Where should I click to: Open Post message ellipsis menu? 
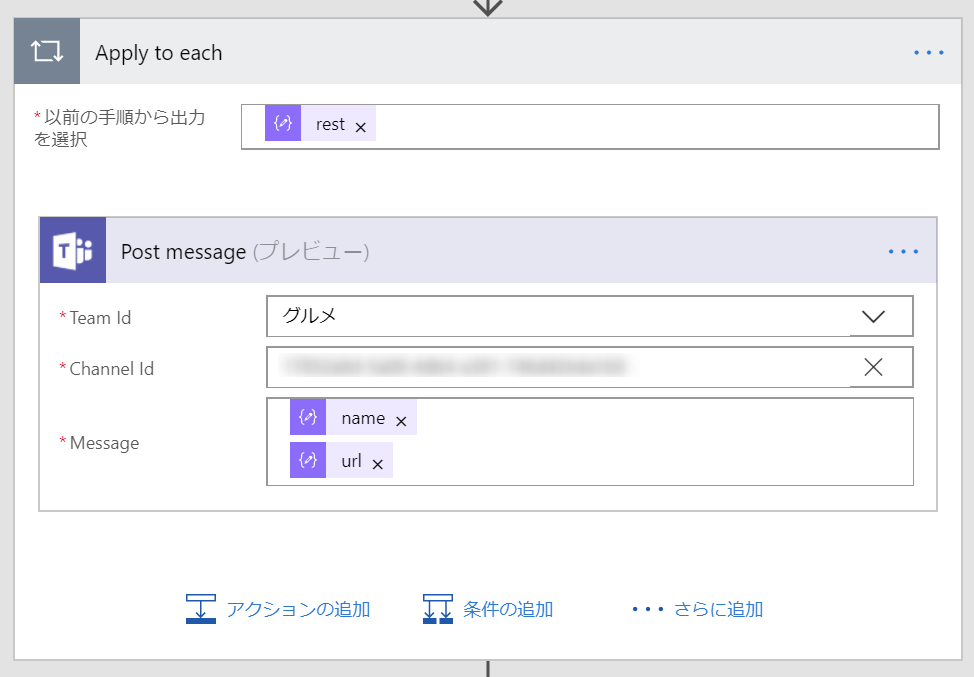point(903,252)
